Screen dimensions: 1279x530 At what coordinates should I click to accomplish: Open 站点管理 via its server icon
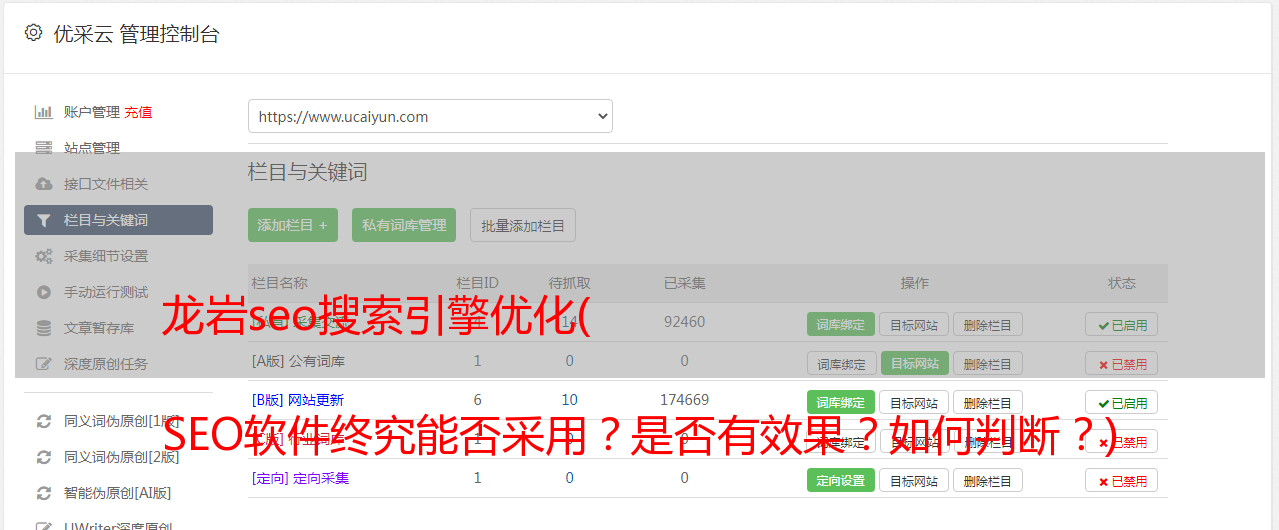(x=44, y=148)
